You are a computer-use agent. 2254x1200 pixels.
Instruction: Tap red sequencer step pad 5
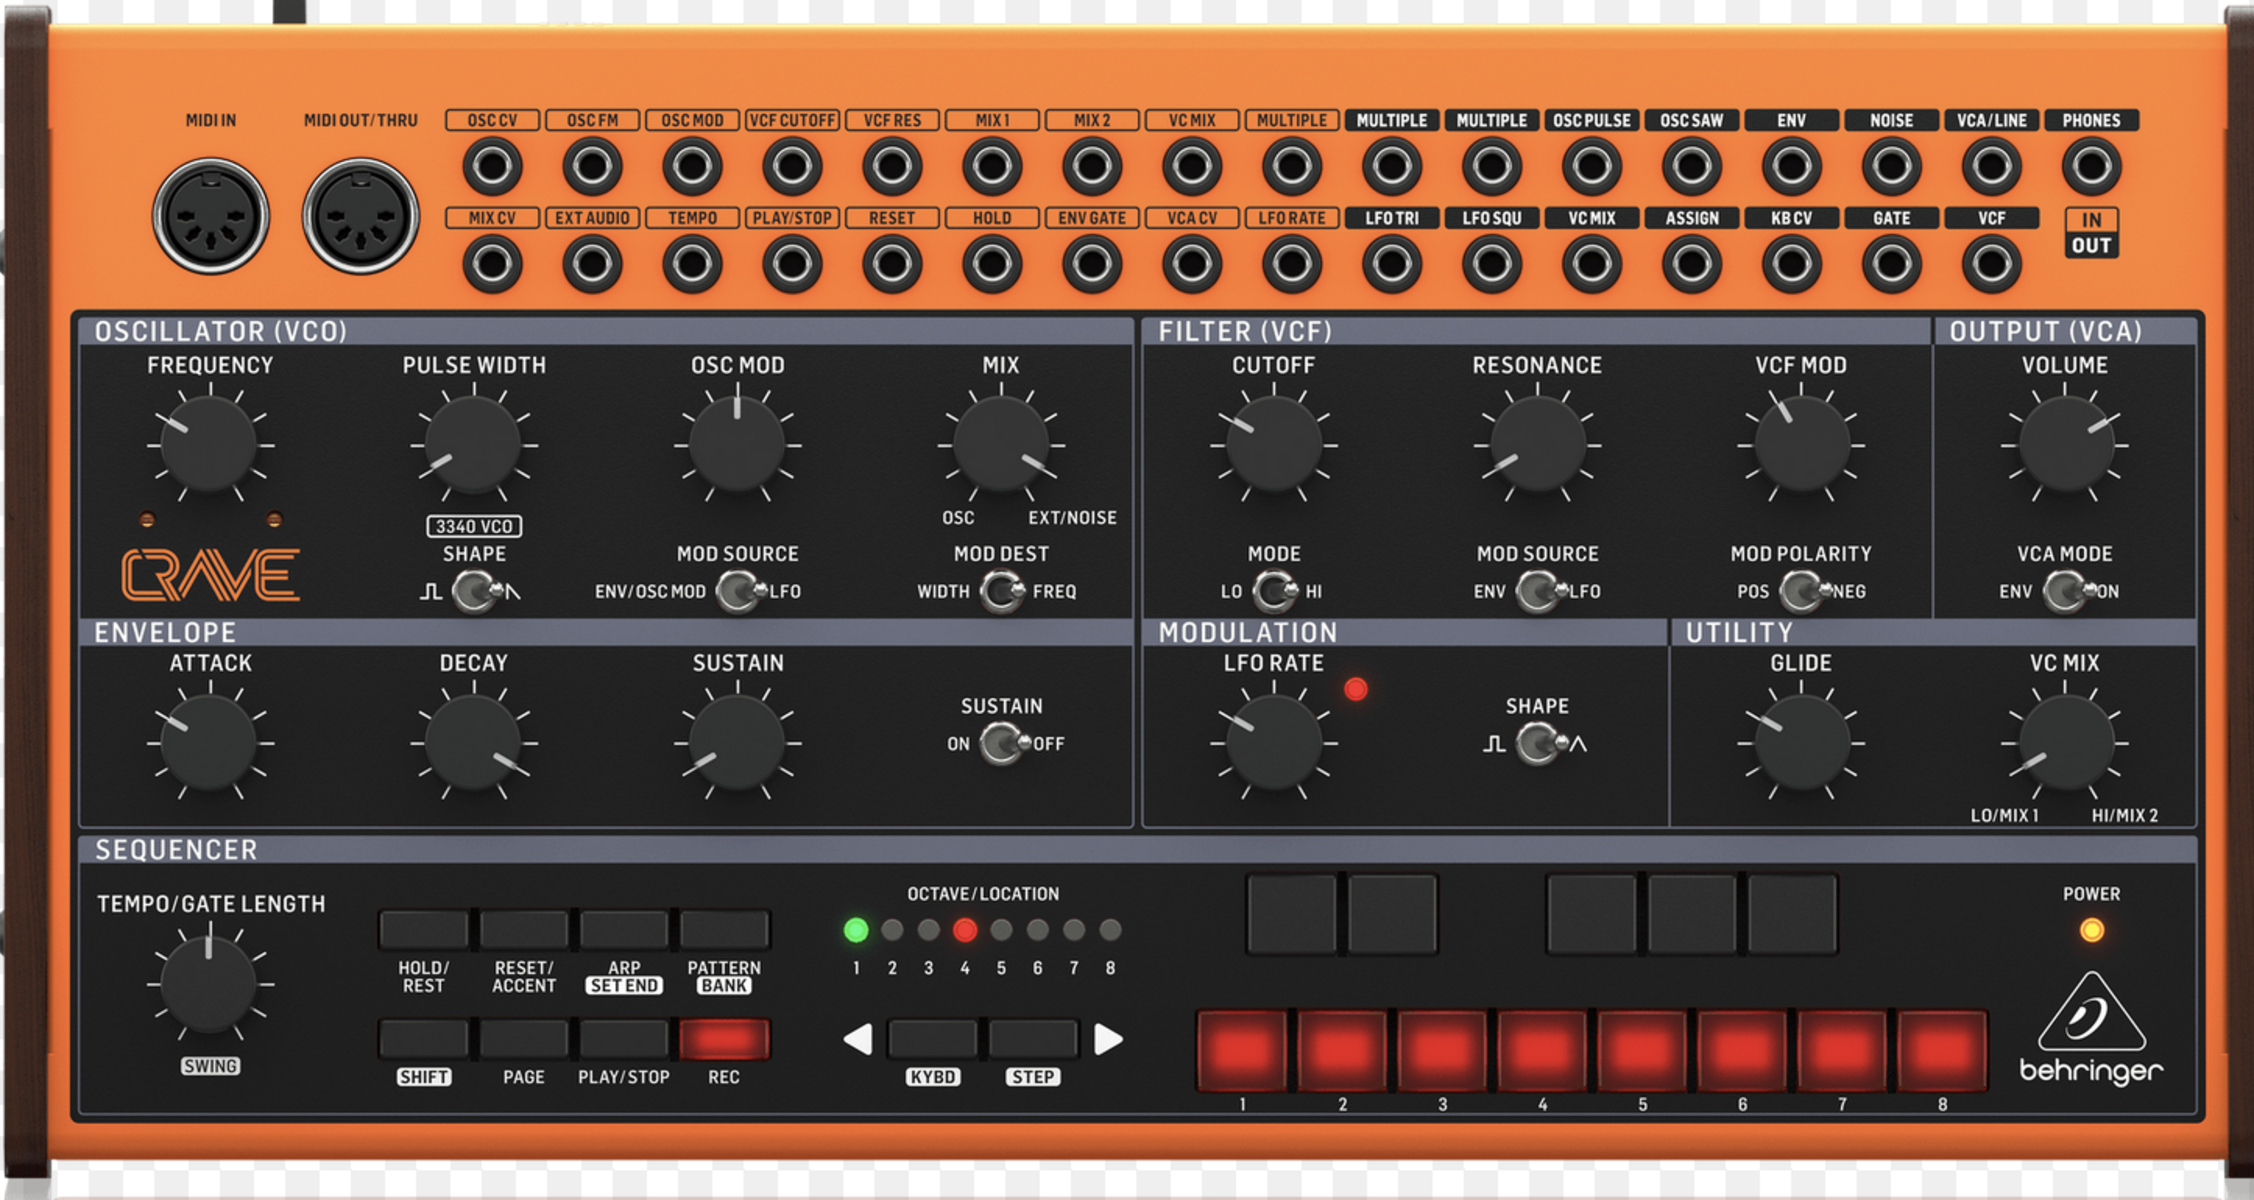click(x=1642, y=1050)
